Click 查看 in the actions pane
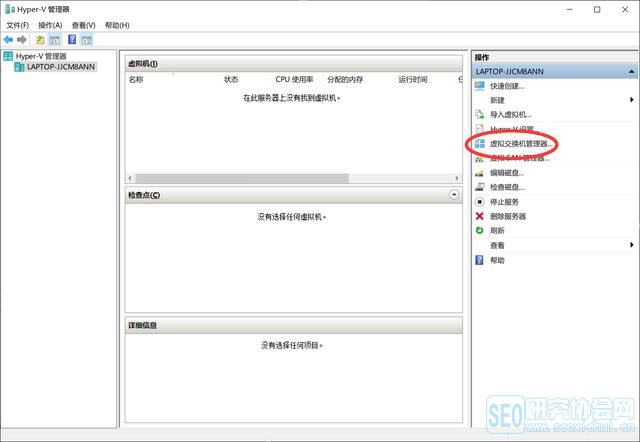The width and height of the screenshot is (640, 442). (x=497, y=245)
